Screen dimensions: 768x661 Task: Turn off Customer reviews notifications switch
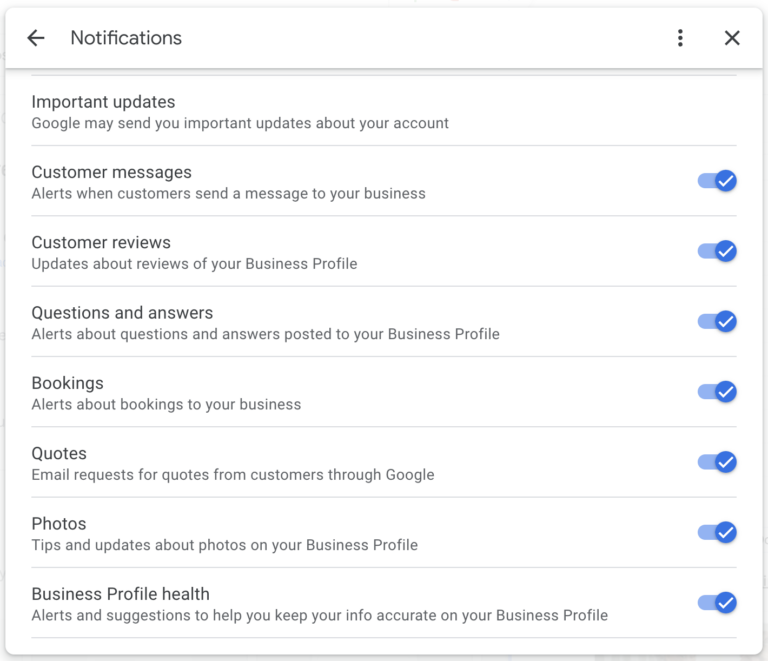(x=717, y=251)
